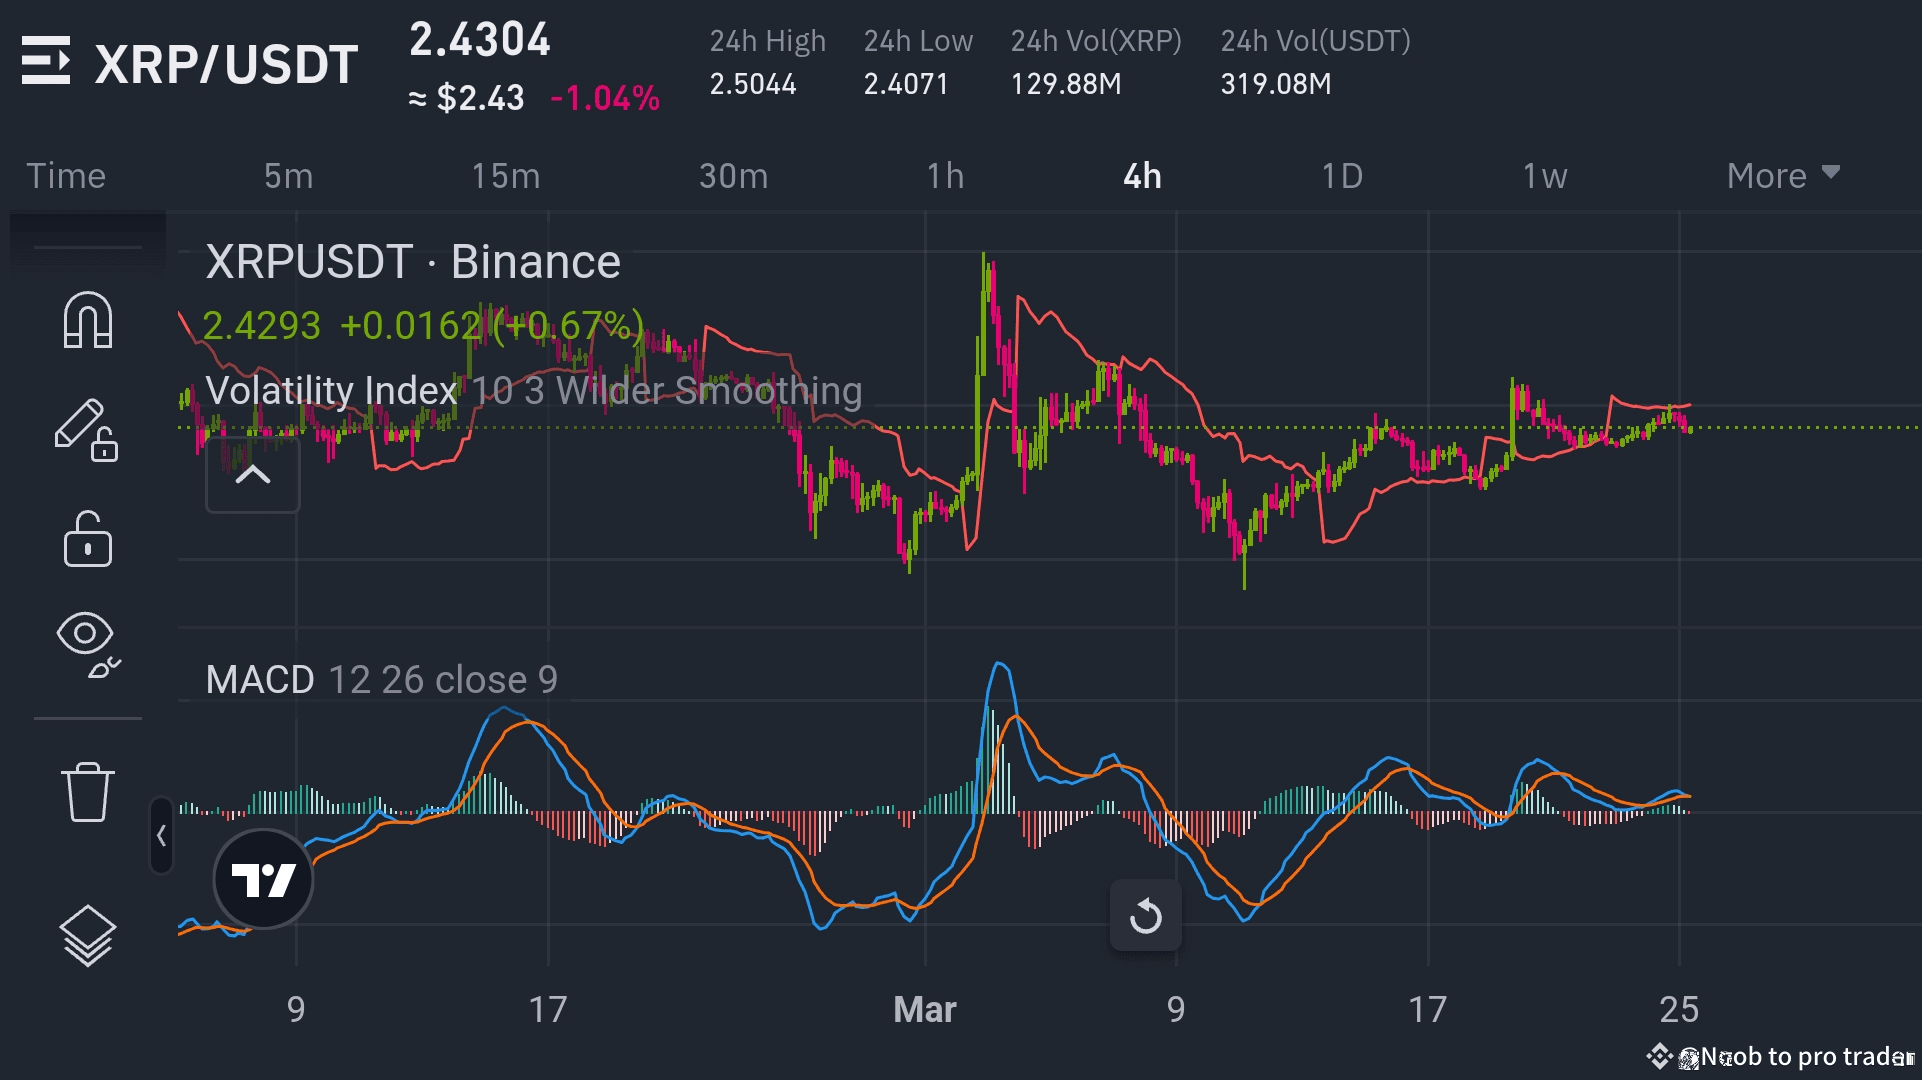
Task: Click the XRPUSDT · Binance symbol name
Action: (x=413, y=262)
